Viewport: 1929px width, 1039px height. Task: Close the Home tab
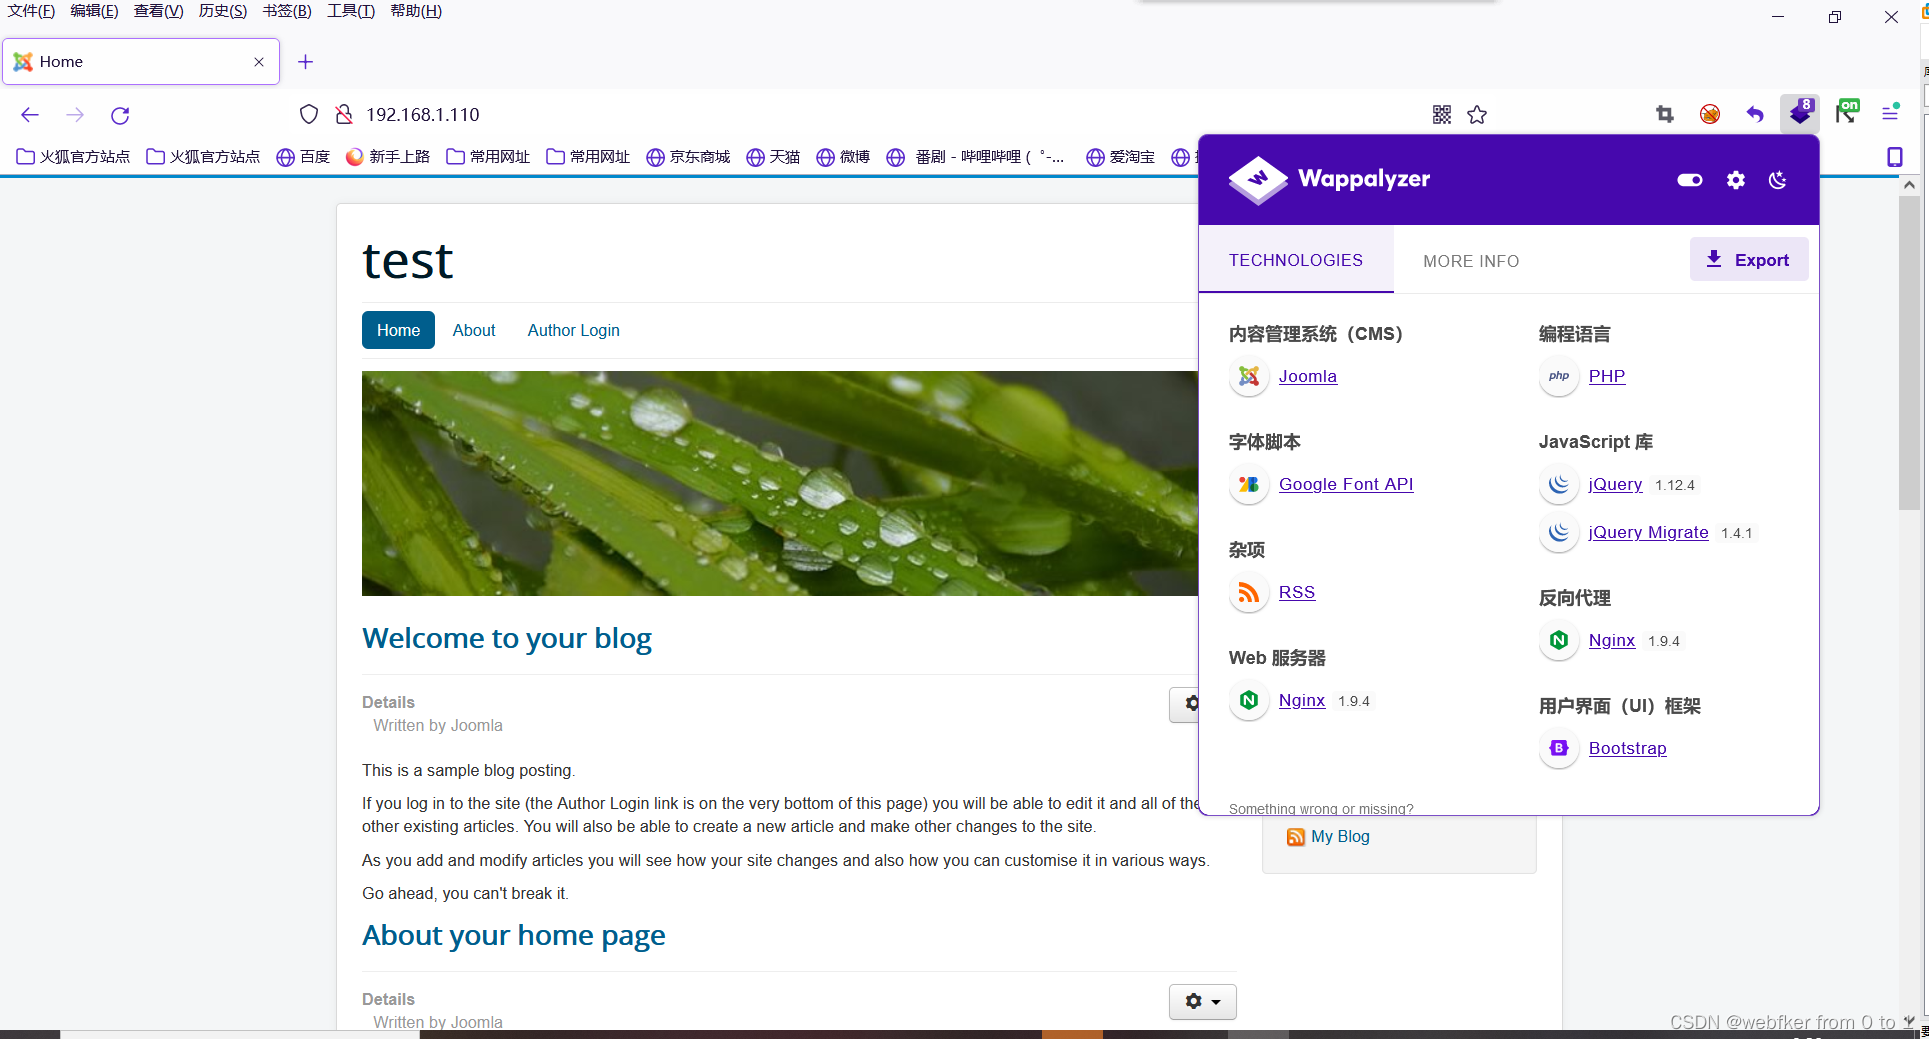click(x=259, y=62)
